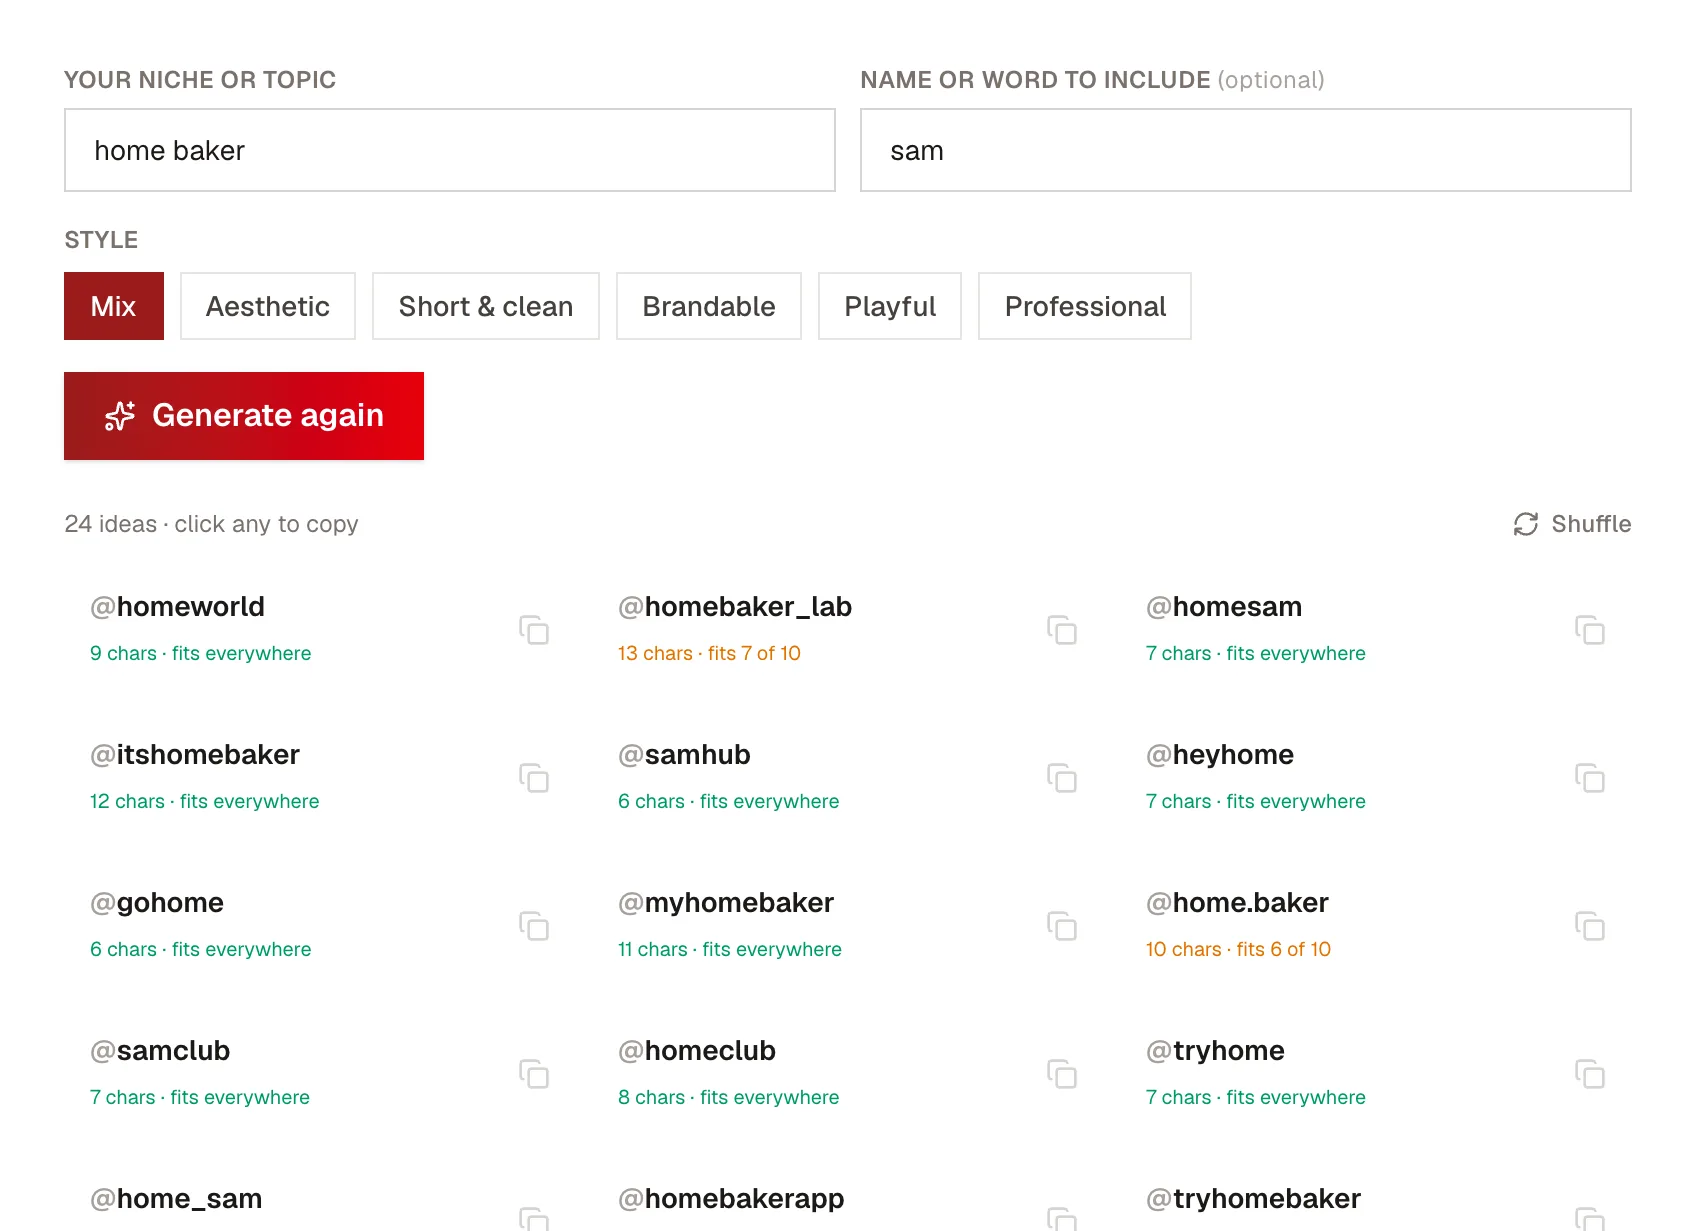The width and height of the screenshot is (1696, 1231).
Task: Copy the @tryhome username
Action: point(1590,1074)
